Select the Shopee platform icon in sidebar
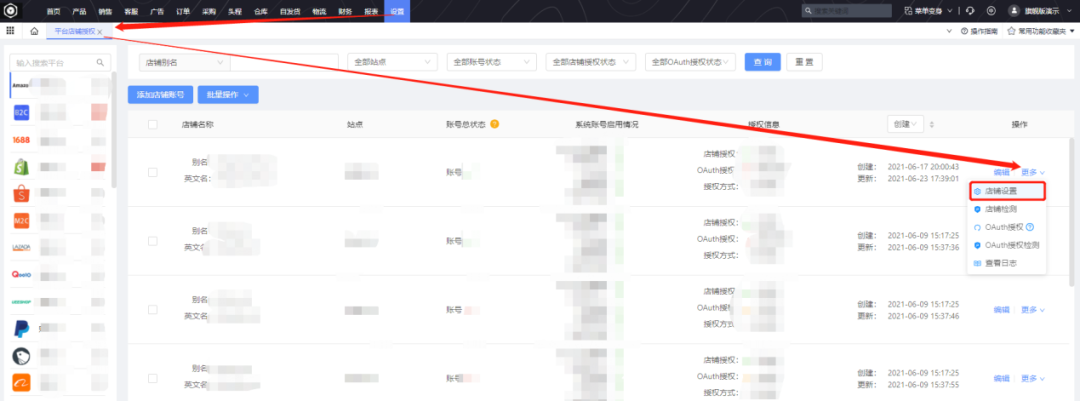Screen dimensions: 1080x401 [x=21, y=193]
